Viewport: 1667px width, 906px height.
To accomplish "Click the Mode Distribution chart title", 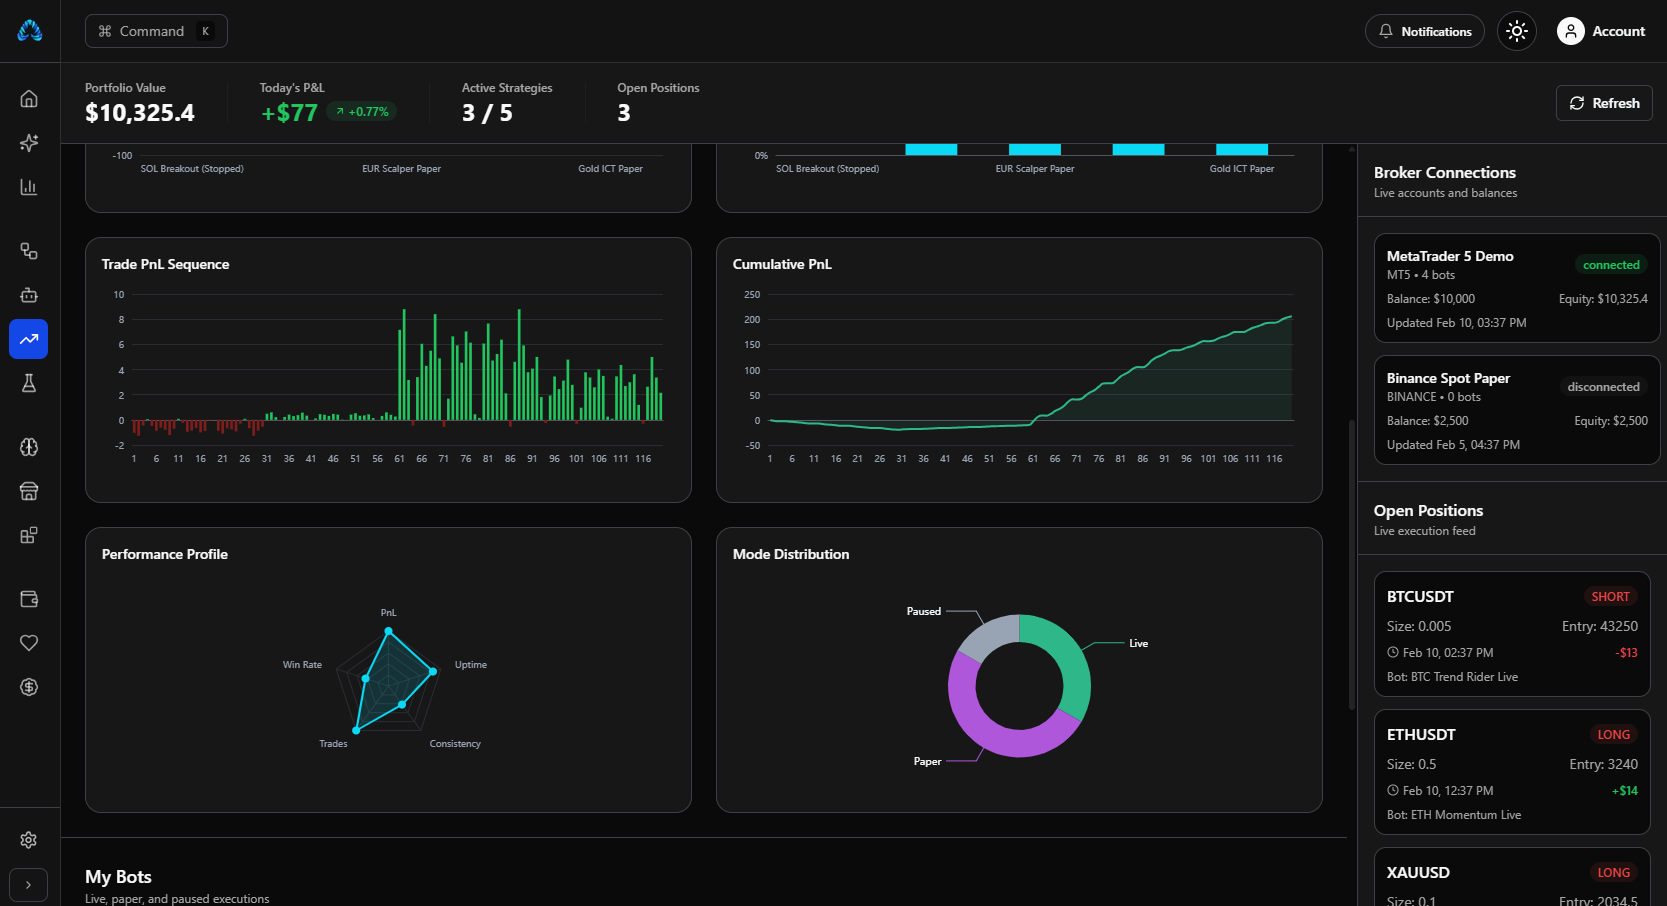I will tap(791, 554).
